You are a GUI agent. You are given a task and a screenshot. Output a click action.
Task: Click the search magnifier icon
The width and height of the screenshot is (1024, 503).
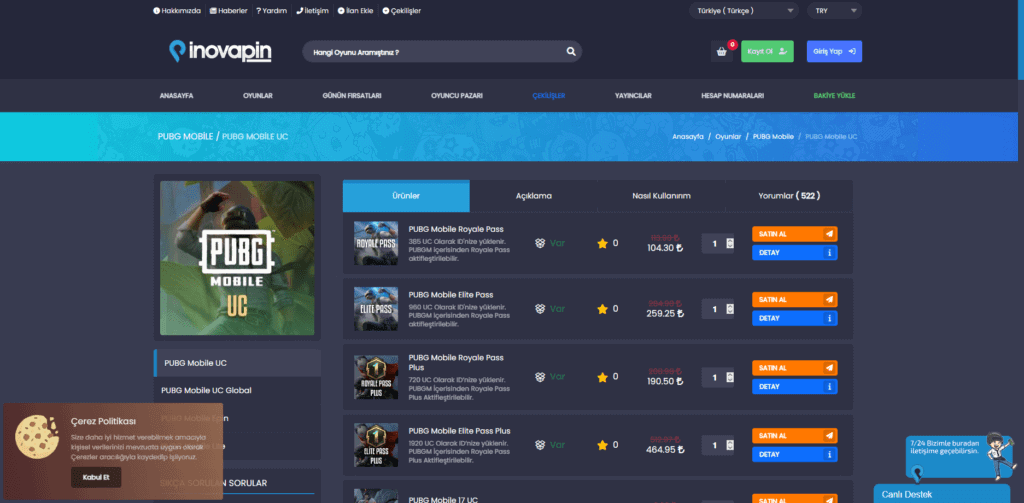pyautogui.click(x=571, y=52)
